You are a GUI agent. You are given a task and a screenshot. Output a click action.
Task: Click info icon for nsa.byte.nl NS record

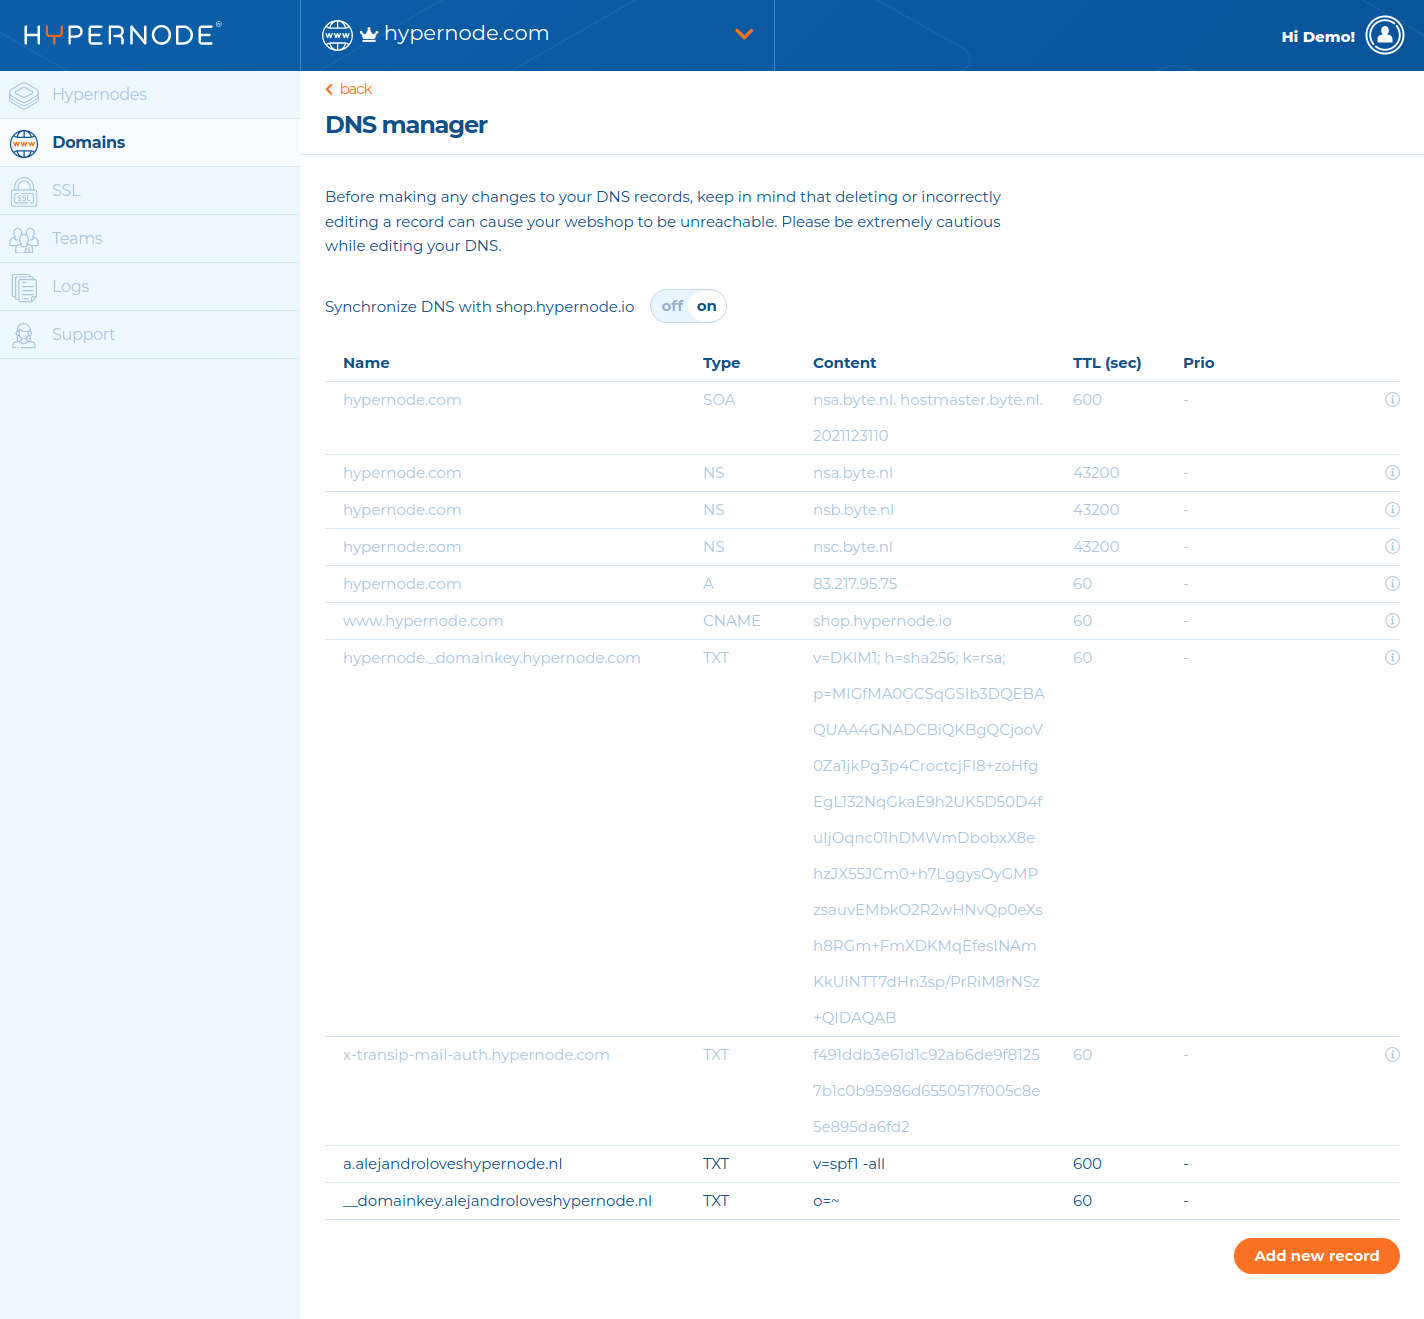[x=1392, y=473]
